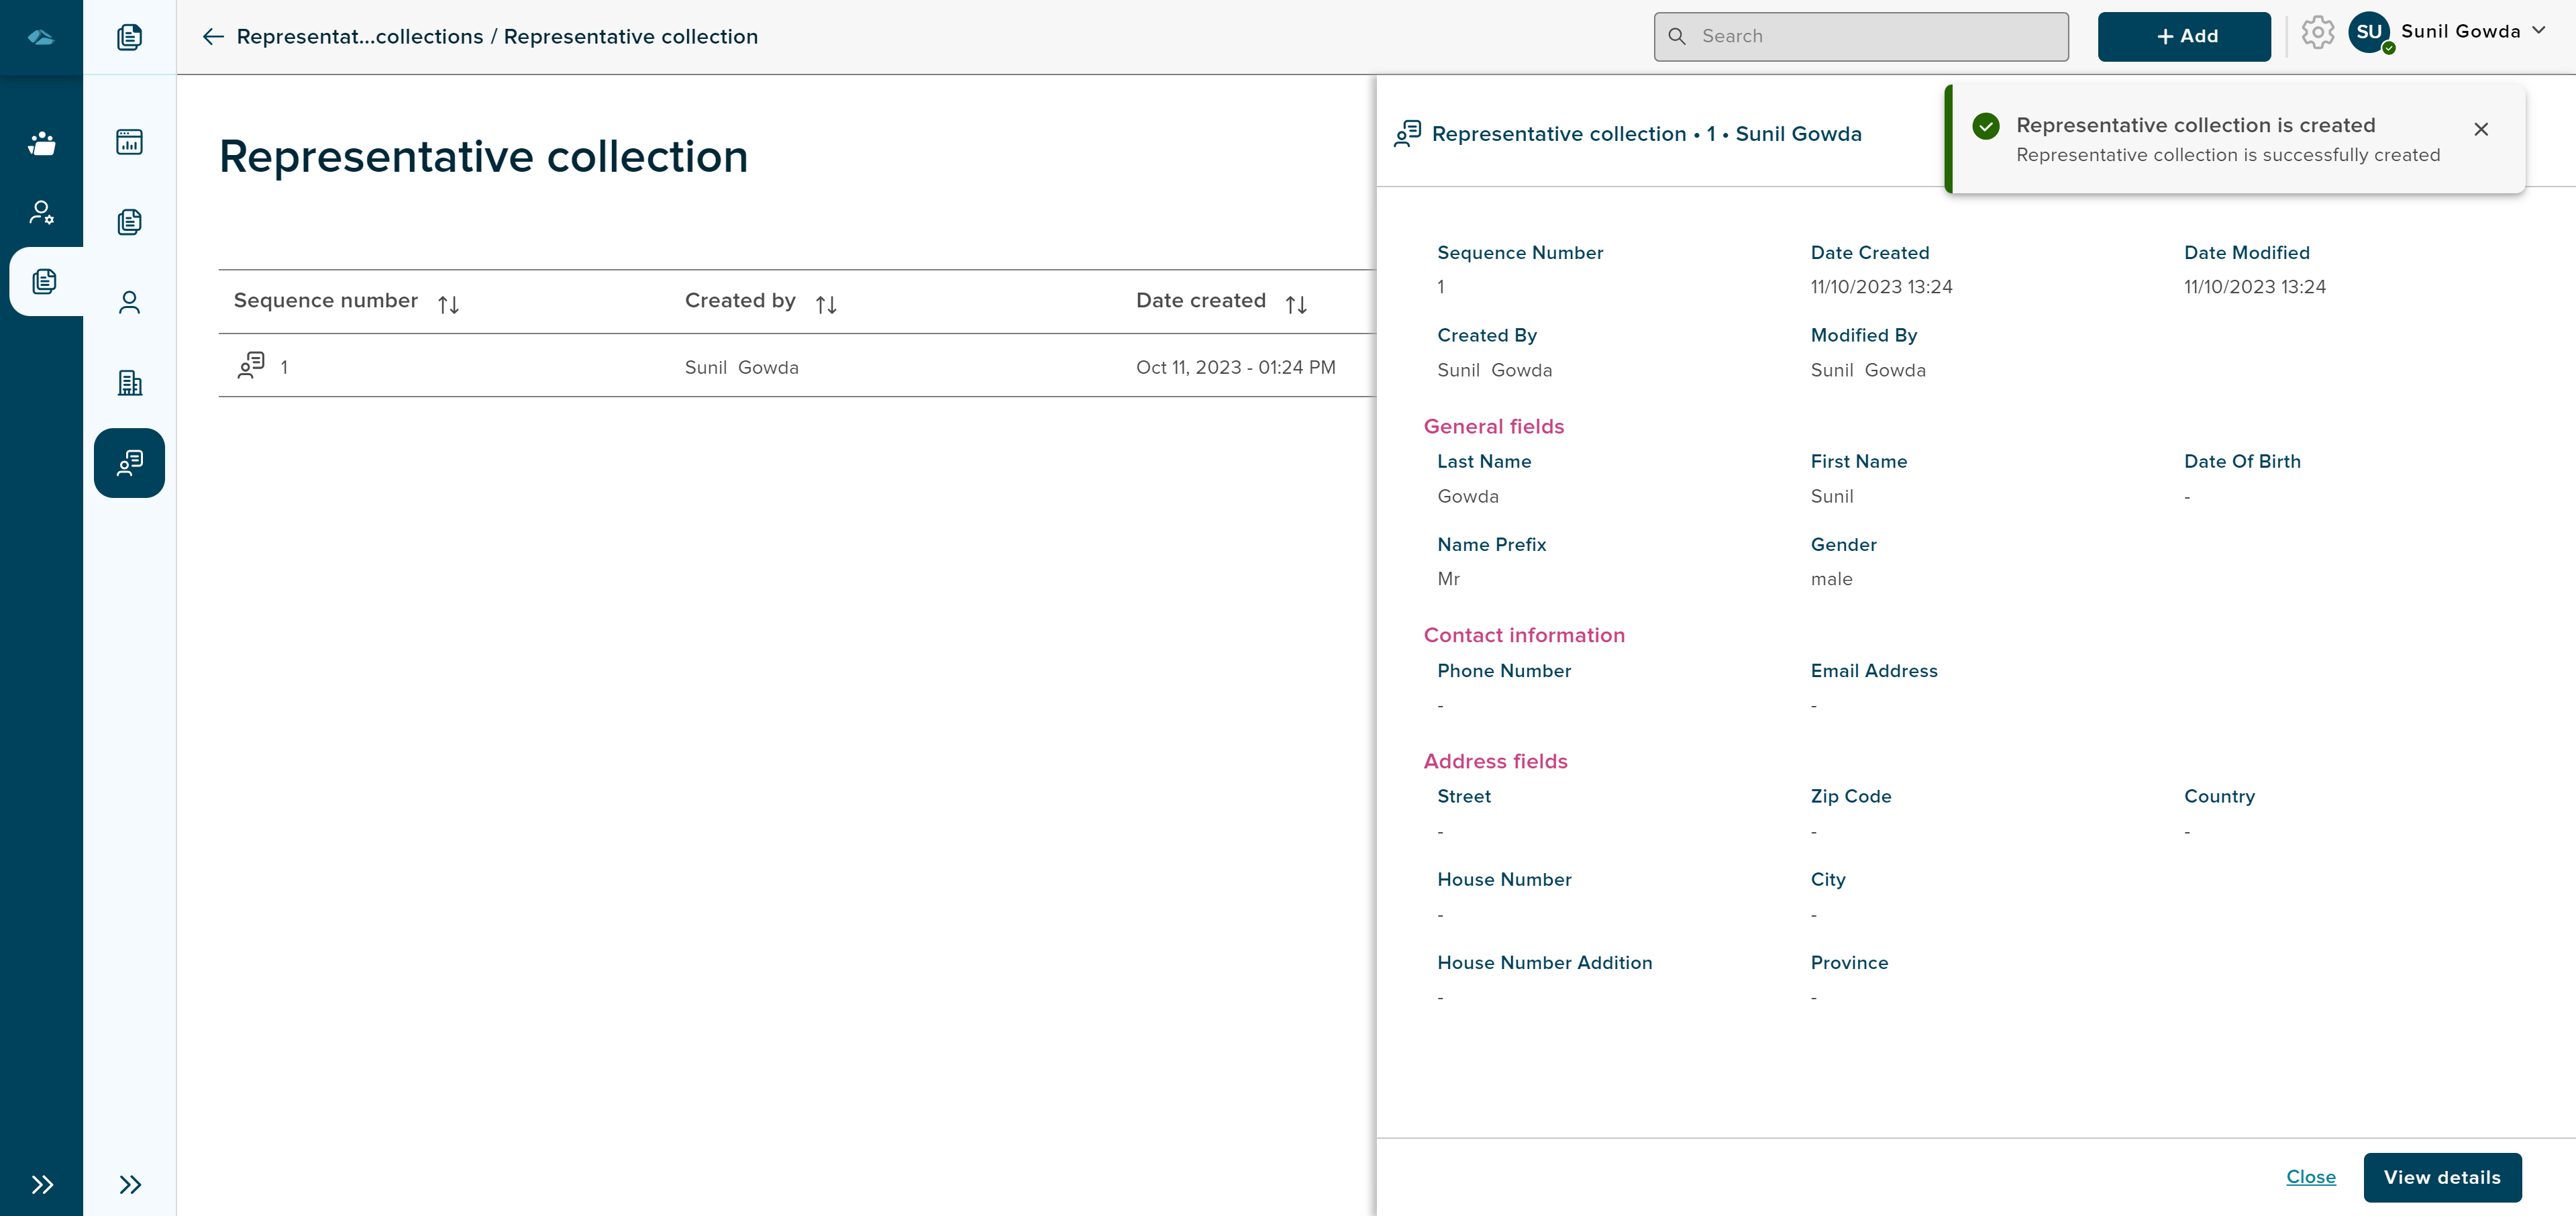Screen dimensions: 2576x1216
Task: Select the highlighted representative collection sidebar icon
Action: coord(129,462)
